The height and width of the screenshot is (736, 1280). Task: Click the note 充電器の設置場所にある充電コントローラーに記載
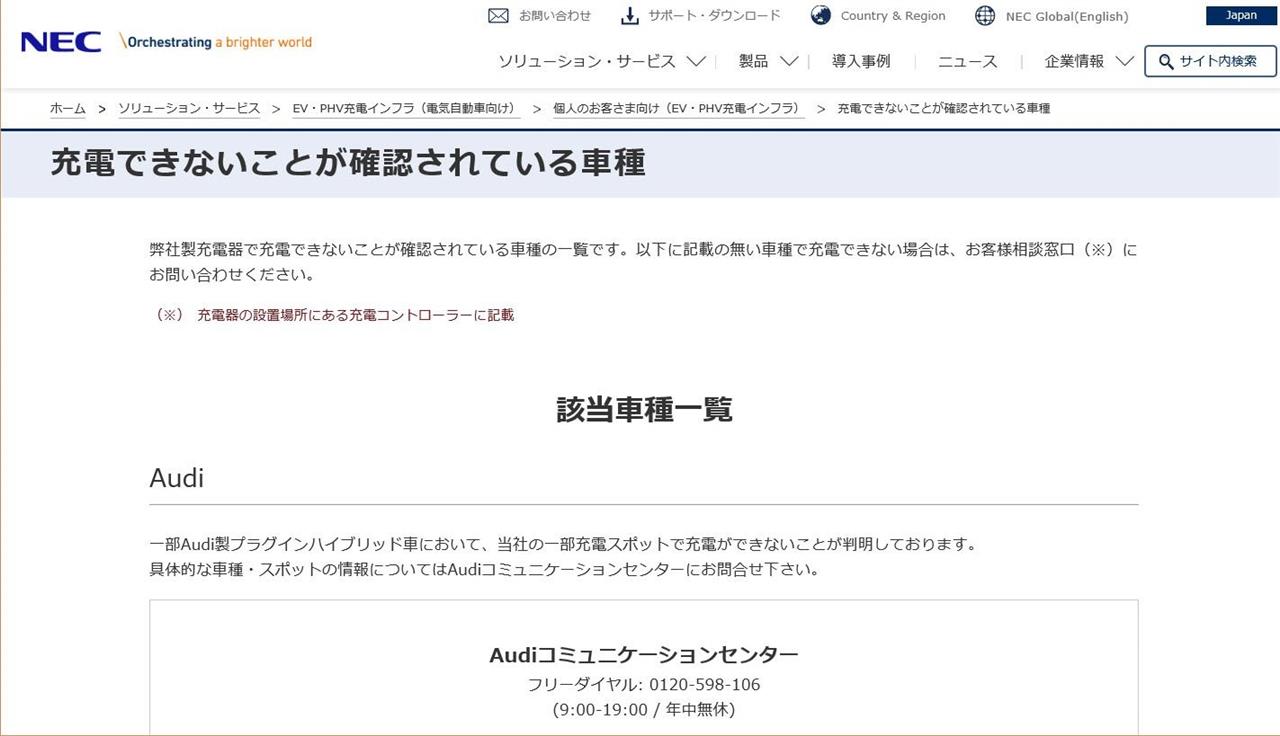pyautogui.click(x=355, y=315)
